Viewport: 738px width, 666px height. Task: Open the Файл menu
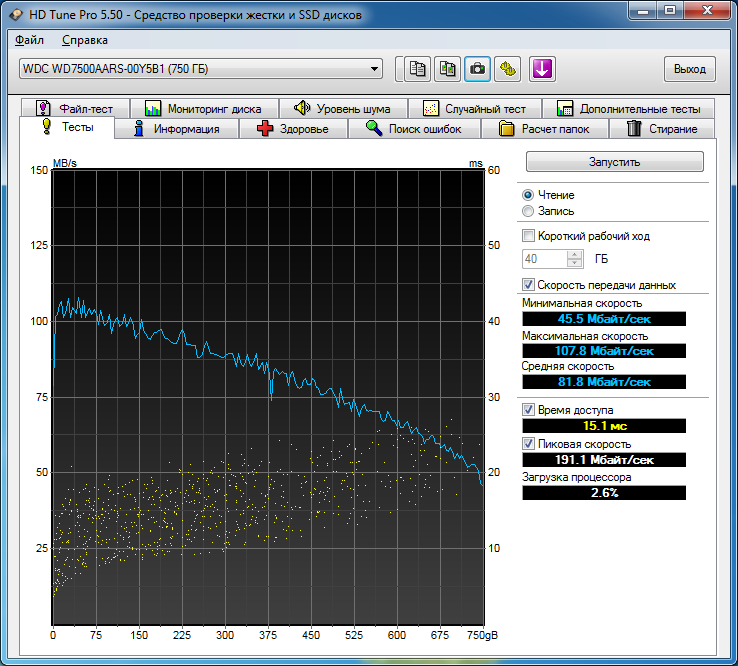click(29, 40)
